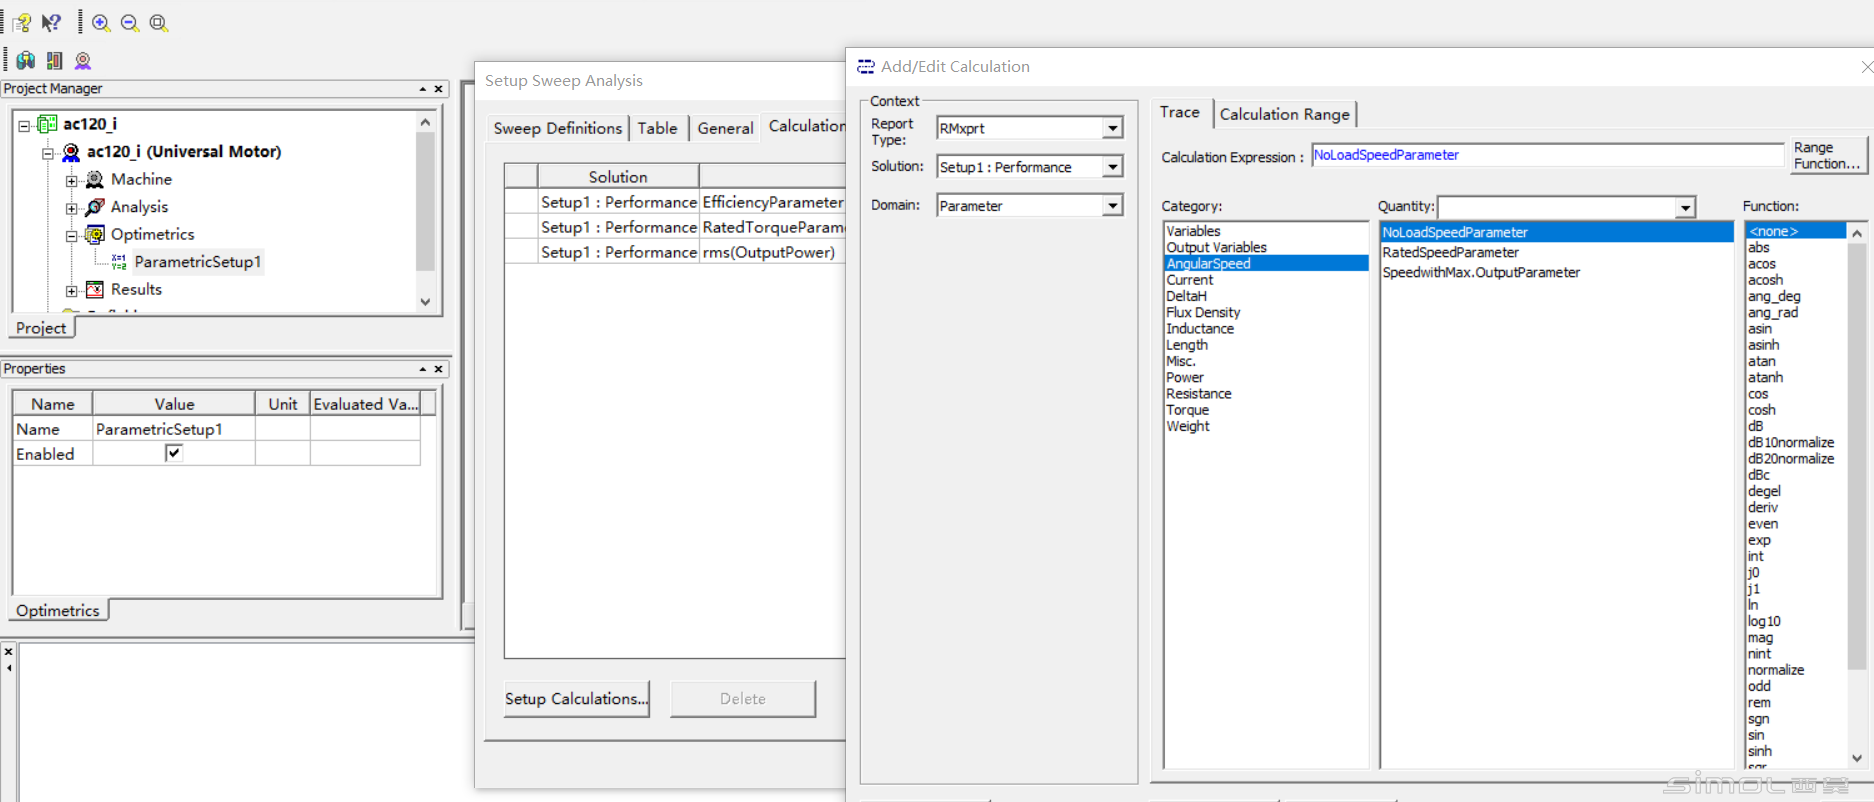Viewport: 1874px width, 802px height.
Task: Click the motor badge icon in the second toolbar
Action: pyautogui.click(x=83, y=60)
